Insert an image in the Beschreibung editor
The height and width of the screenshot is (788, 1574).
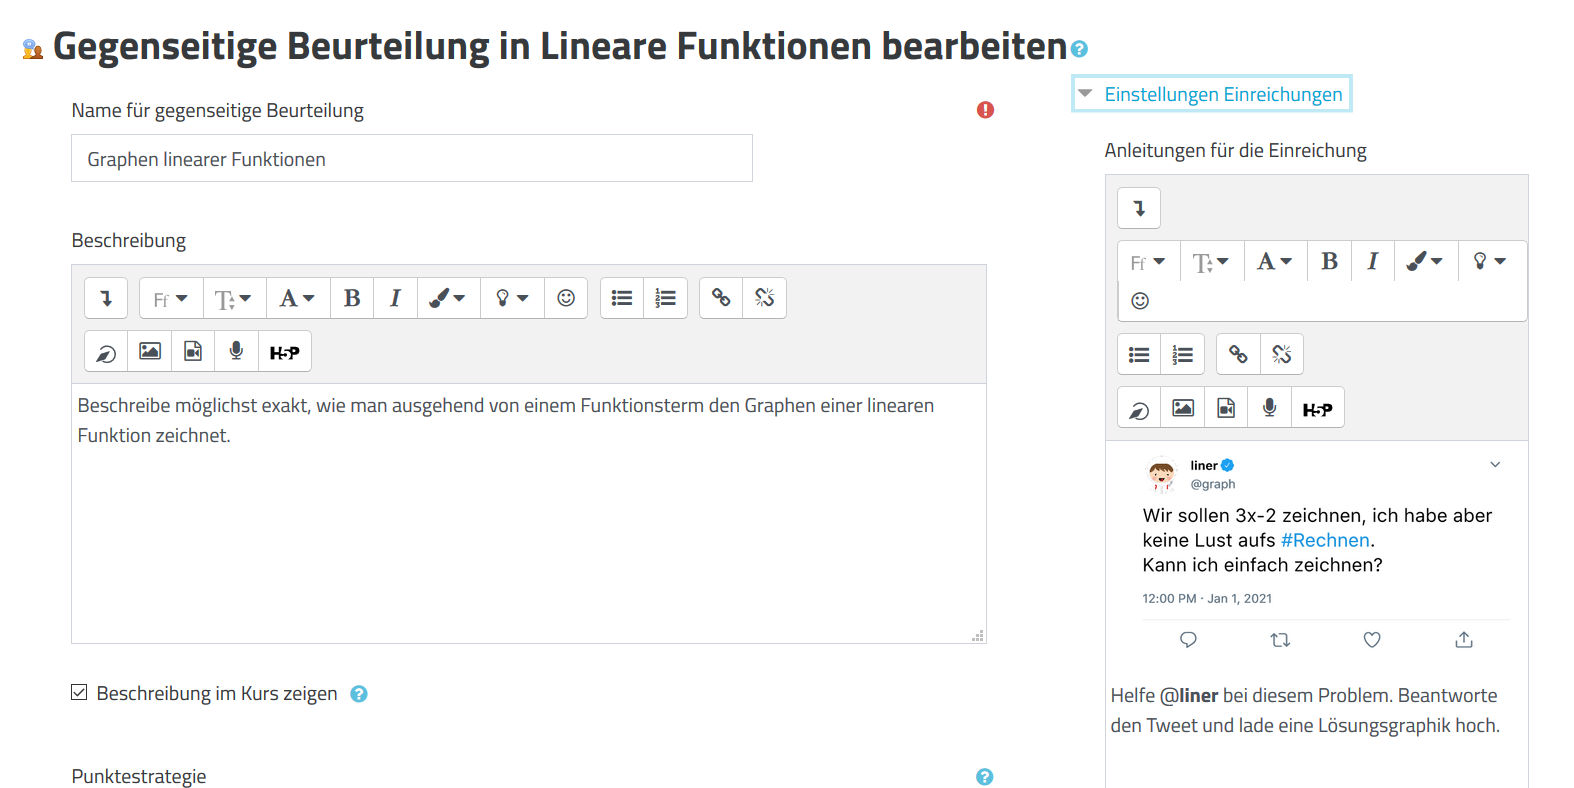pos(150,352)
